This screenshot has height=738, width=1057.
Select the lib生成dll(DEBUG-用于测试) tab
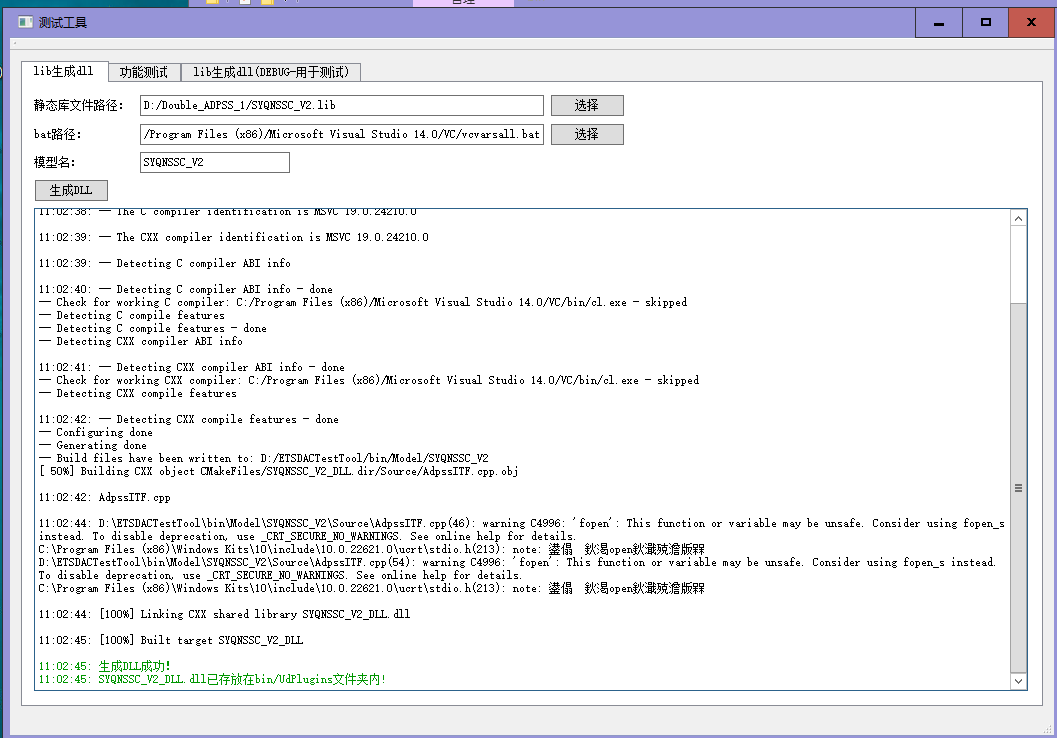[x=271, y=72]
